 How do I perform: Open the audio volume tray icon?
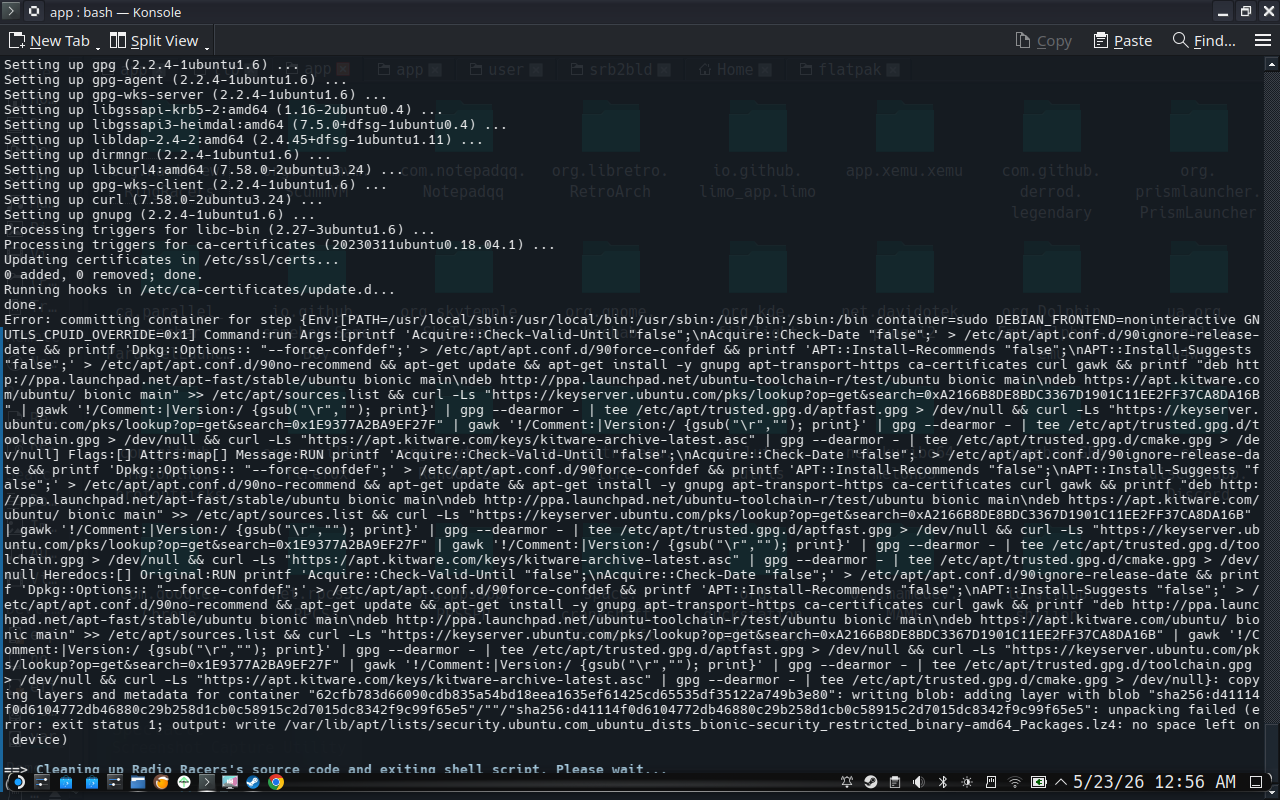click(x=918, y=782)
